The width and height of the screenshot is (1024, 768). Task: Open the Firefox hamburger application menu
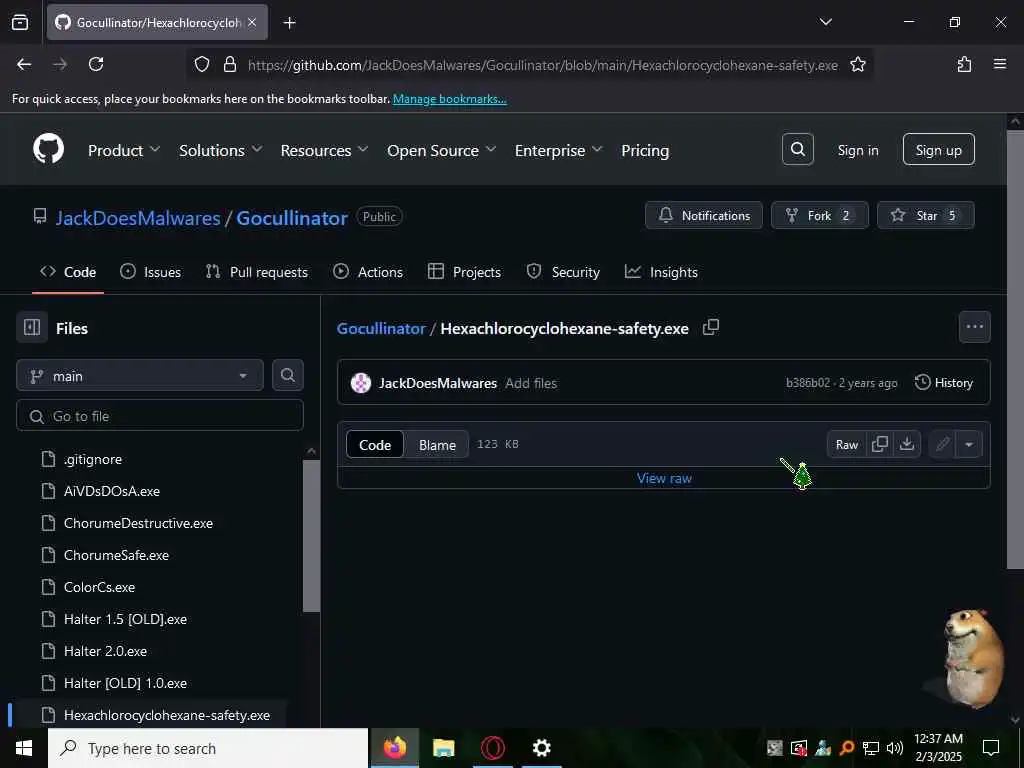point(999,64)
